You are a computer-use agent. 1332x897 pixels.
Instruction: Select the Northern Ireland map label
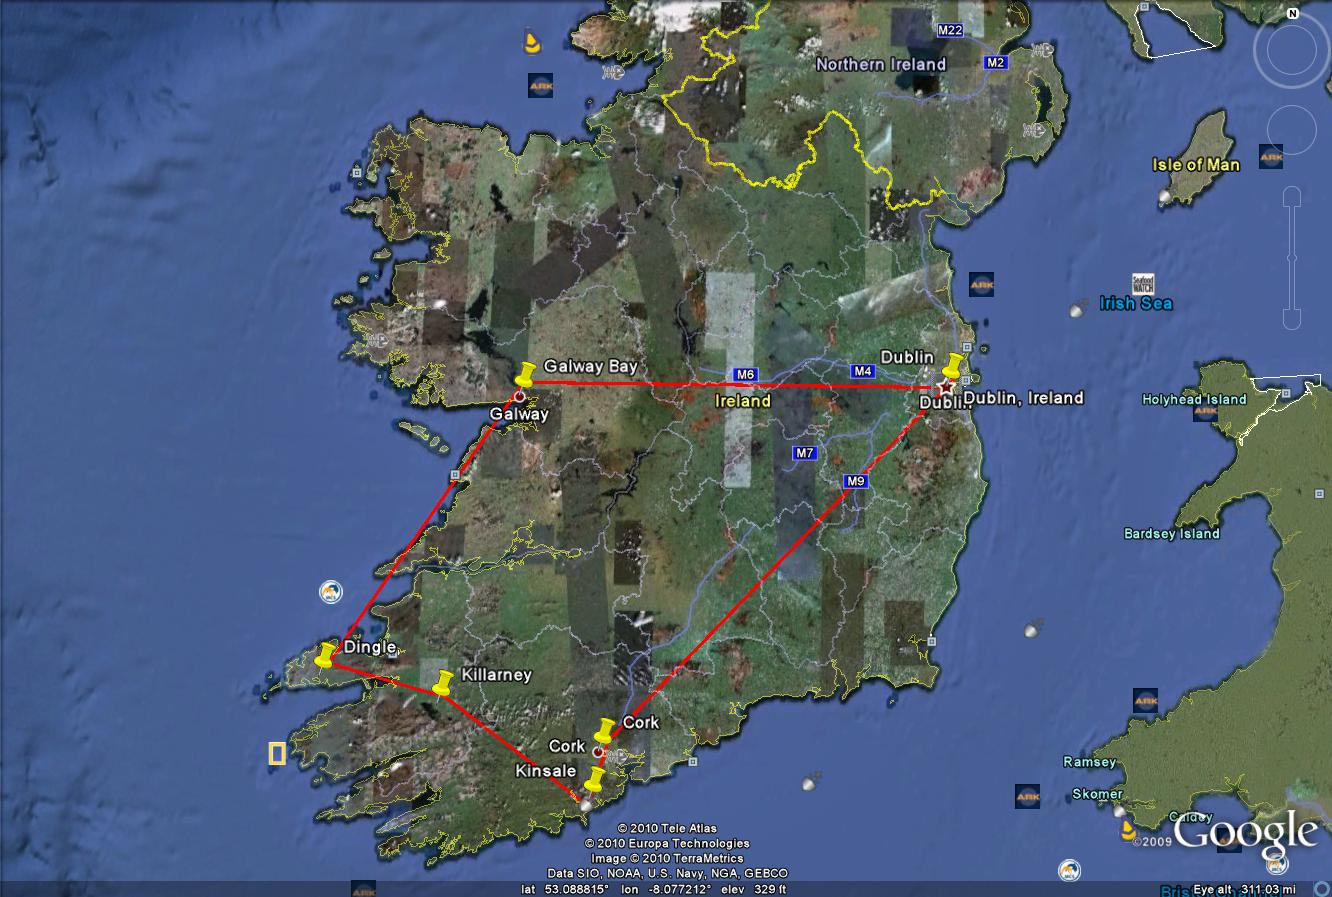pyautogui.click(x=880, y=64)
